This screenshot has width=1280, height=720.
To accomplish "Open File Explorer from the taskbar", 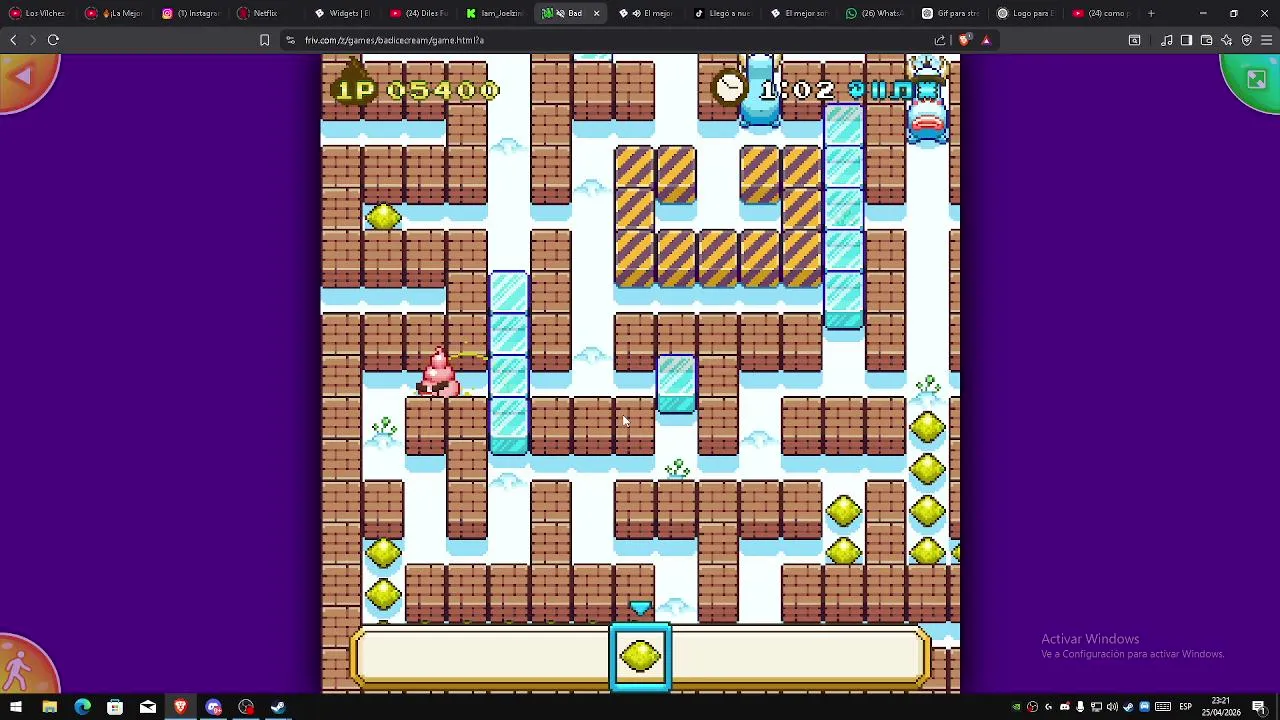I will pyautogui.click(x=49, y=707).
